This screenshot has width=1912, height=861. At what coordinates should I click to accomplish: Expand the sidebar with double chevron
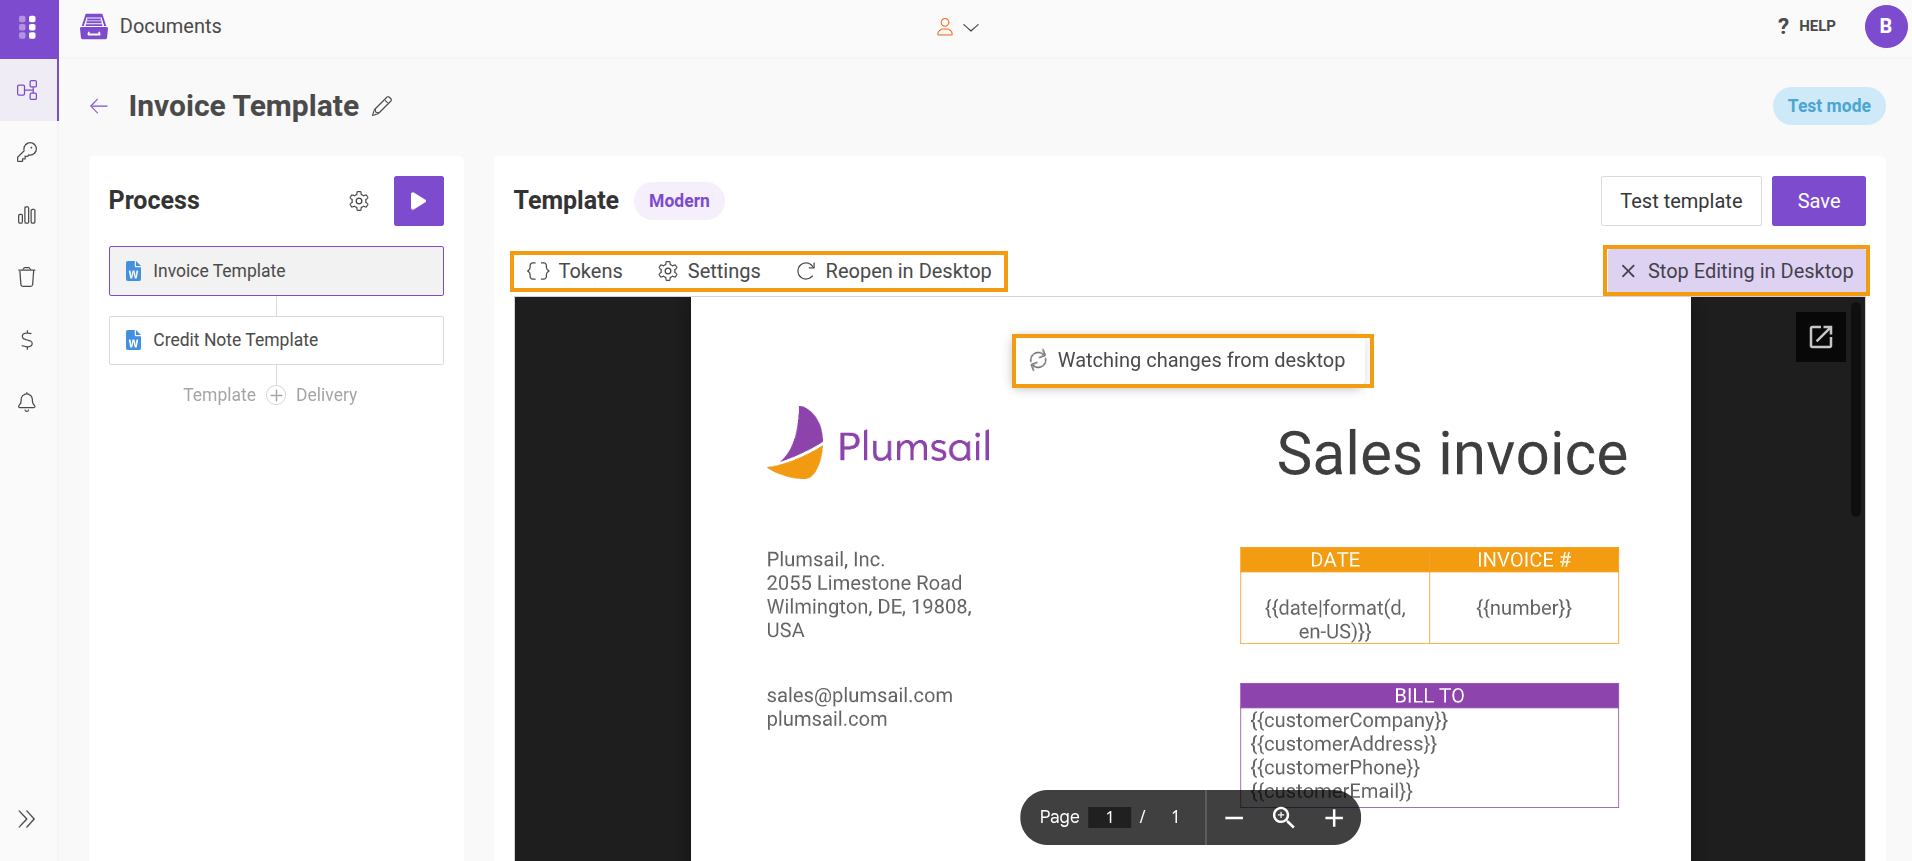pos(27,819)
